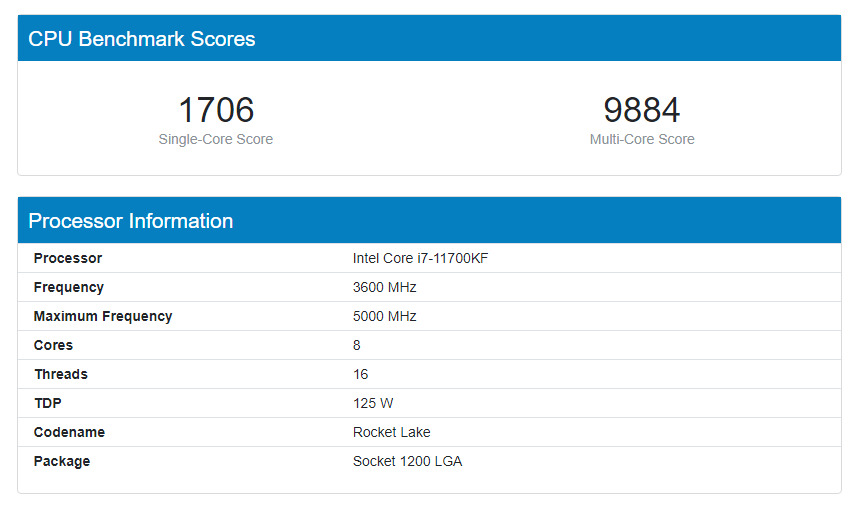Screen dimensions: 857x515
Task: Click the Codename row label
Action: click(69, 432)
